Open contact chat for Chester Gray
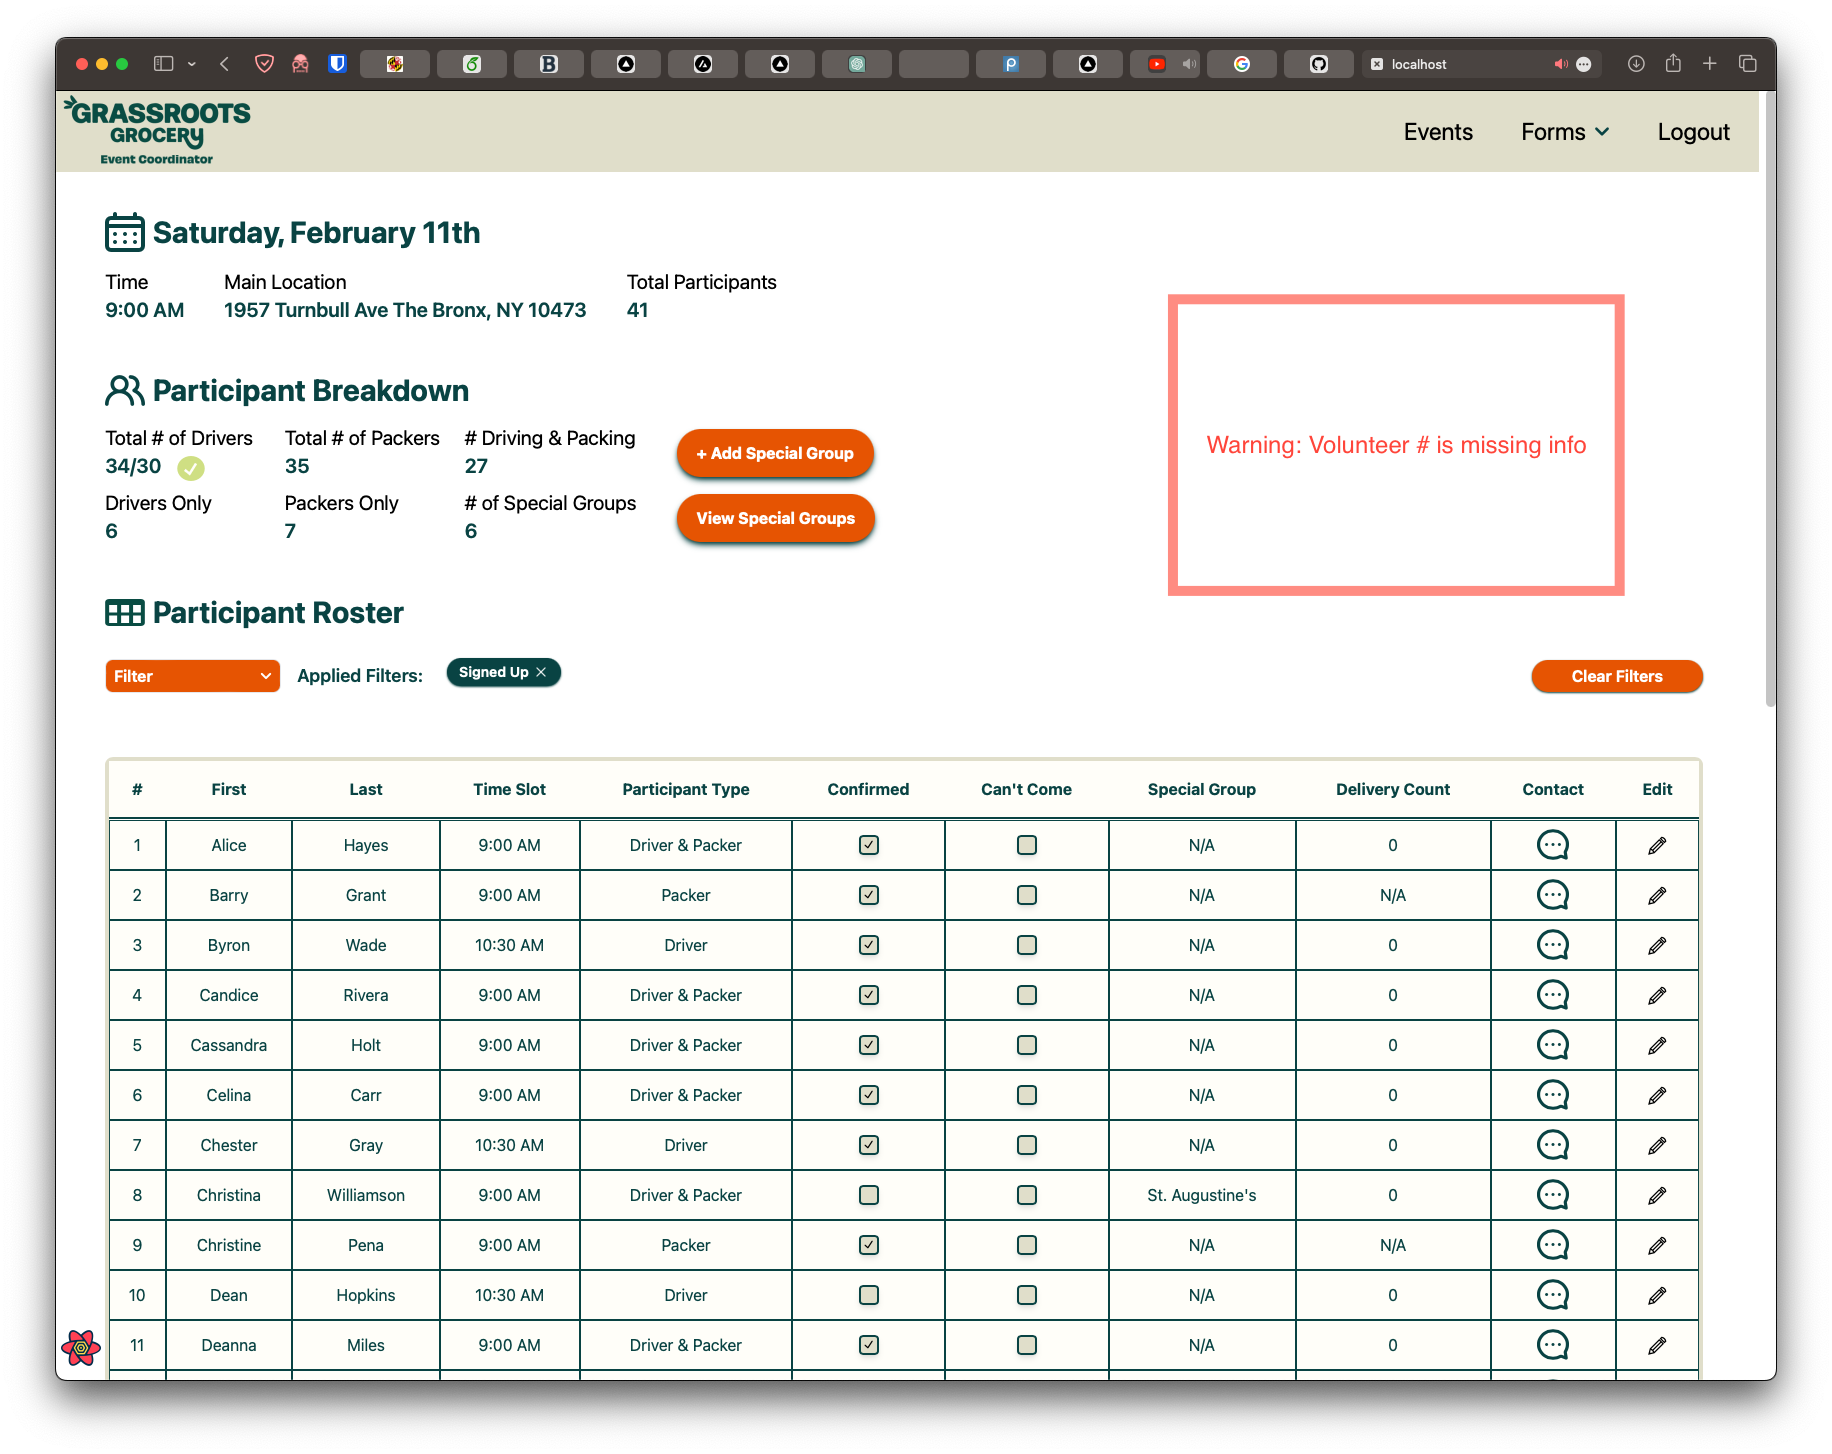The height and width of the screenshot is (1454, 1832). point(1553,1145)
